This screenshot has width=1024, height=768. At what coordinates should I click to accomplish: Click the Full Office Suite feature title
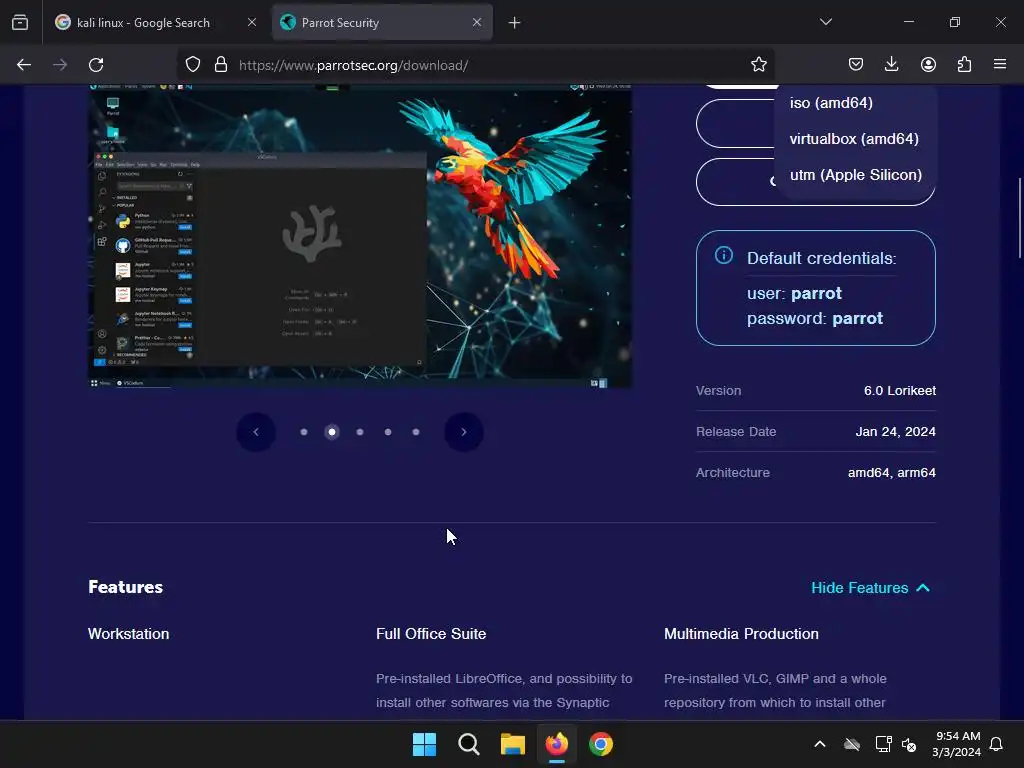(431, 633)
